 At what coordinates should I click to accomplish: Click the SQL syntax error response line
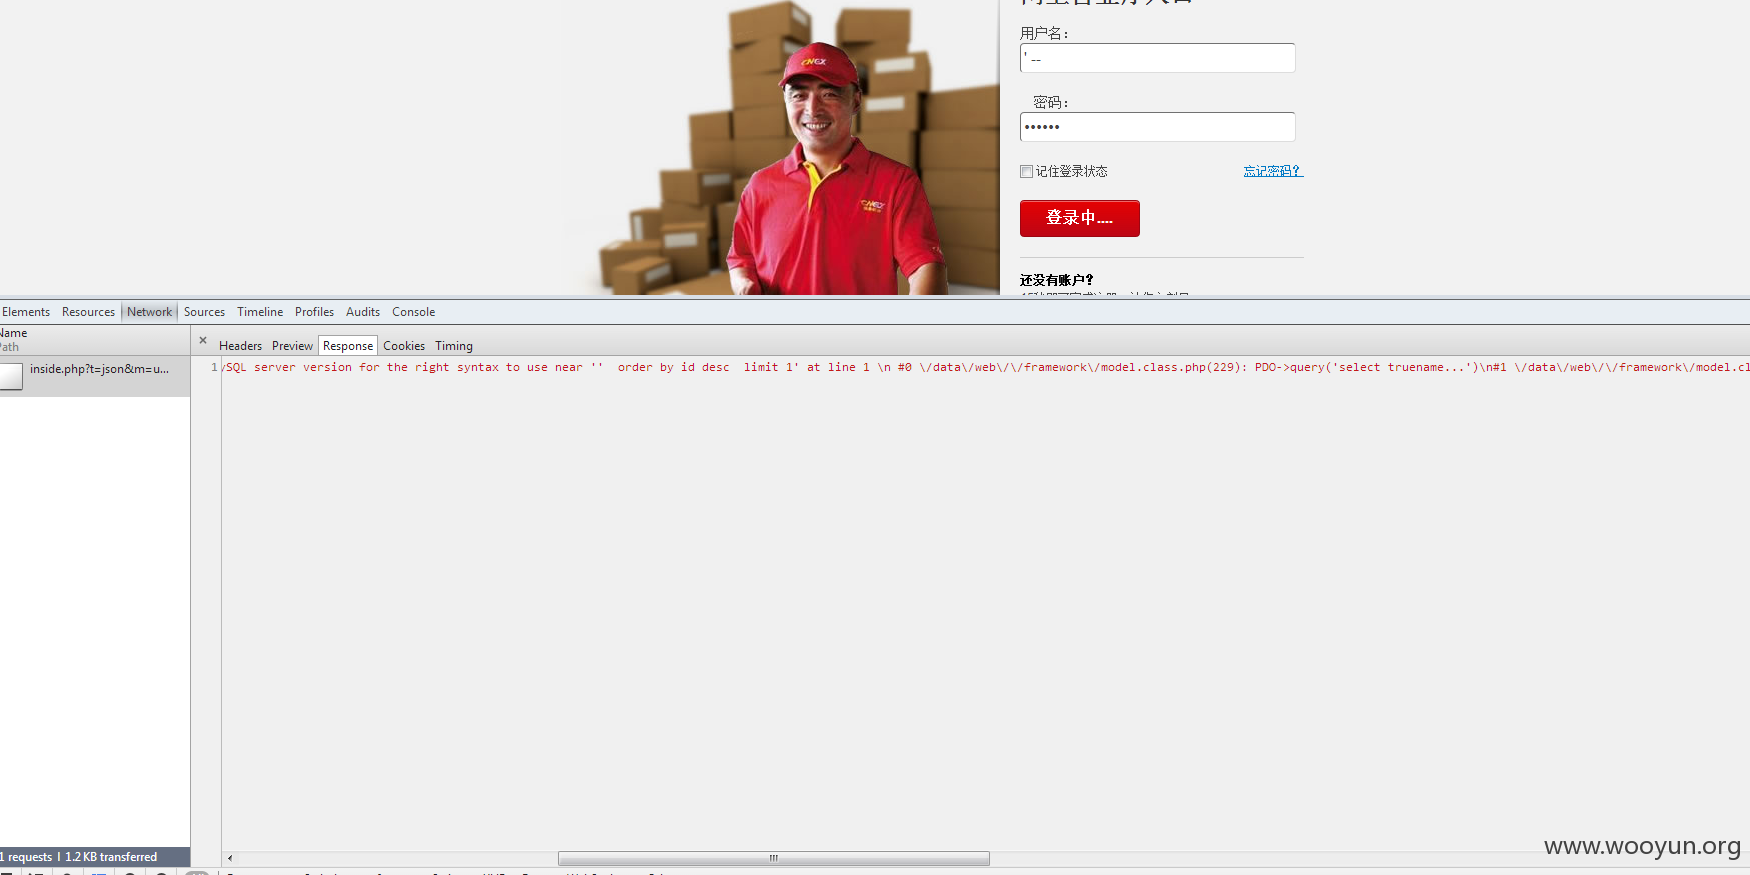(x=985, y=367)
